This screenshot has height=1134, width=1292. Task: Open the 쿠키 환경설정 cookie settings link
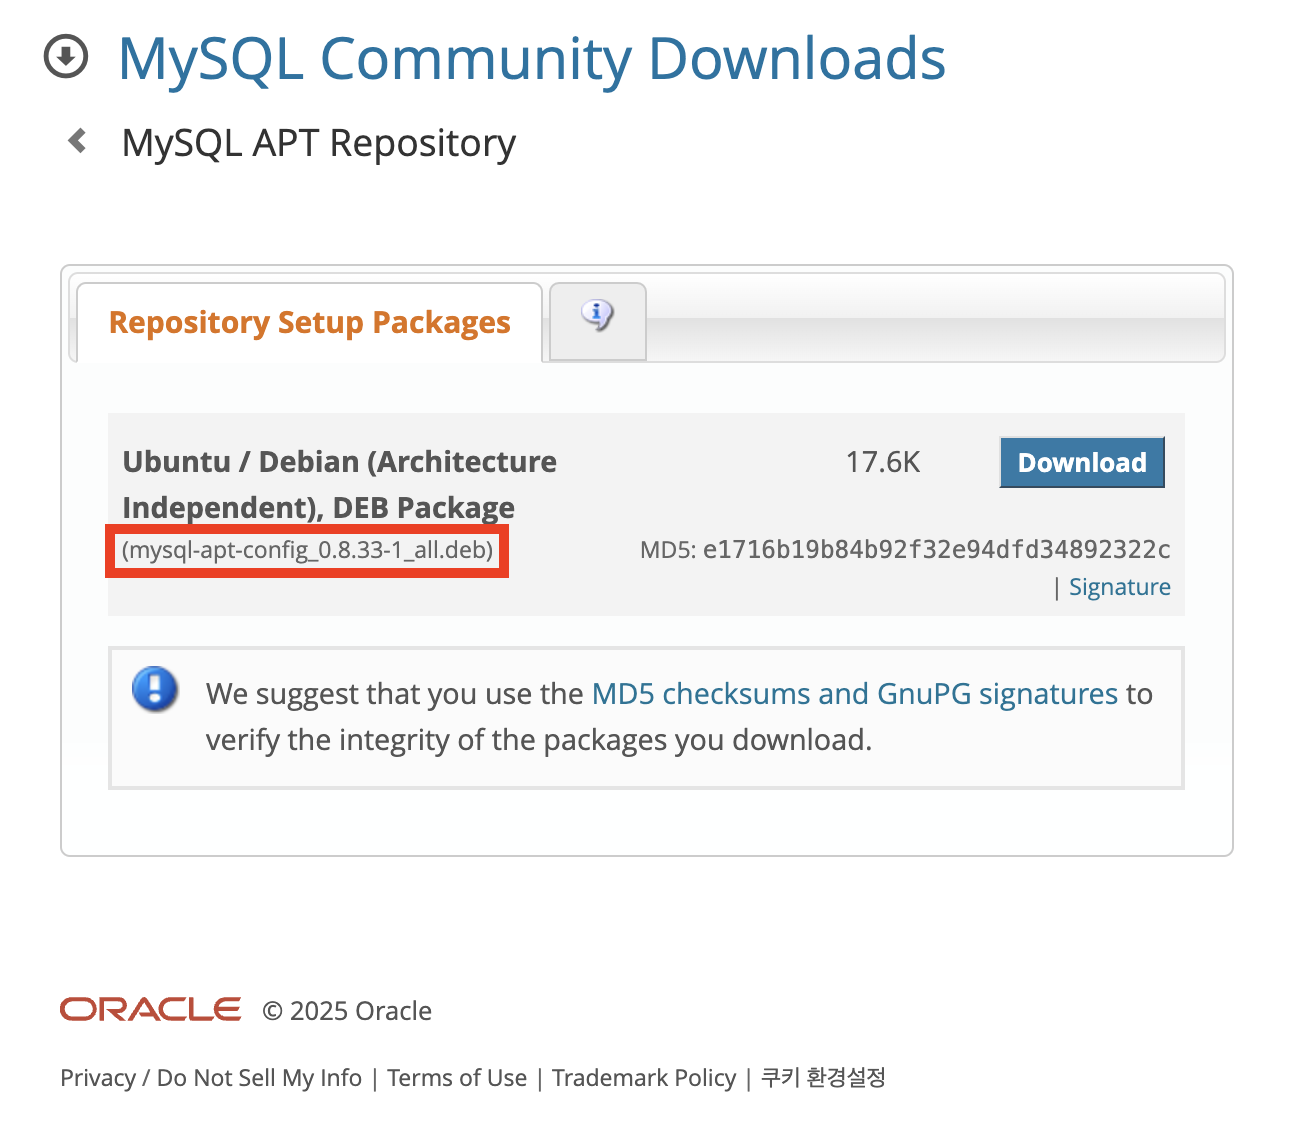(824, 1077)
